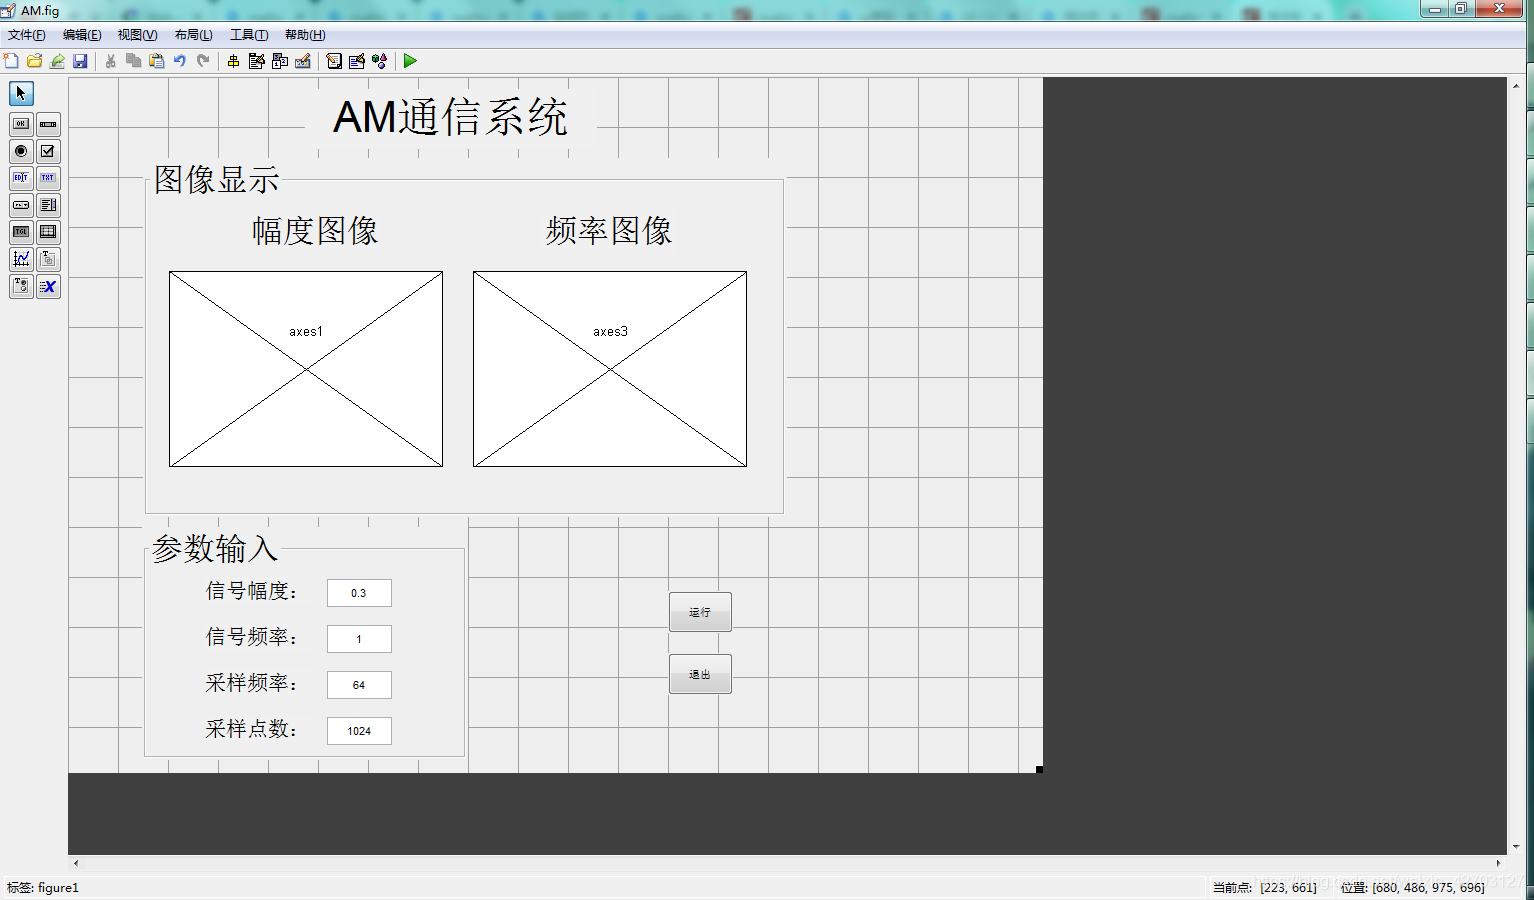Select the Toggle Button tool
The height and width of the screenshot is (900, 1534).
pos(20,232)
